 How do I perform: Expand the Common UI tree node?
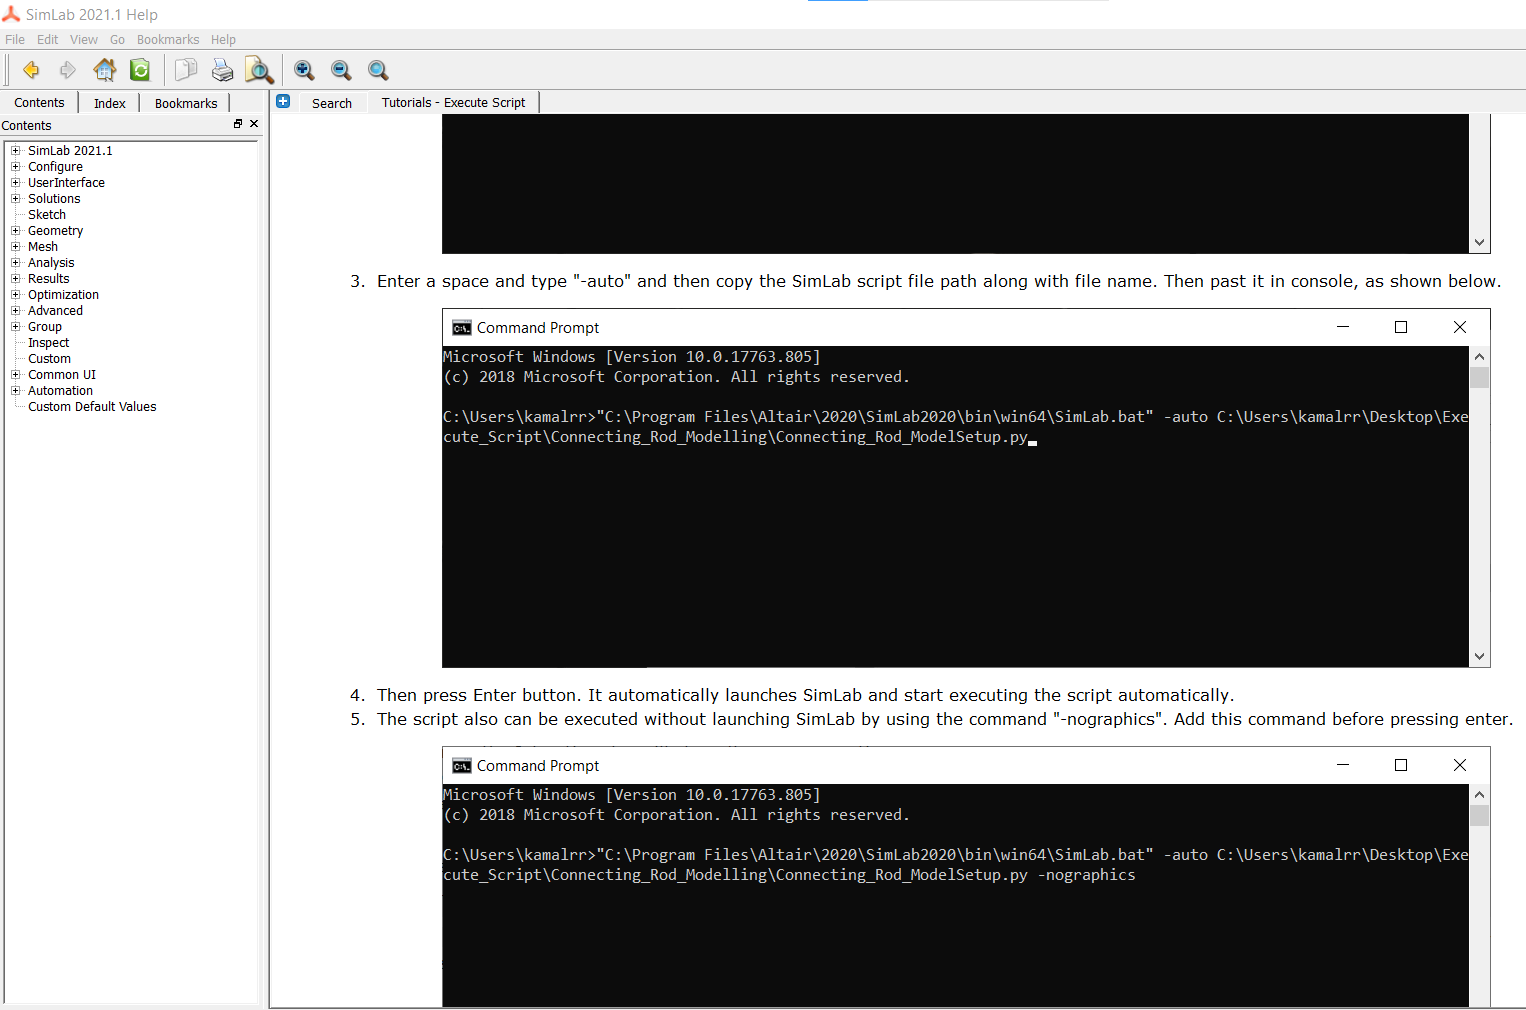click(16, 375)
